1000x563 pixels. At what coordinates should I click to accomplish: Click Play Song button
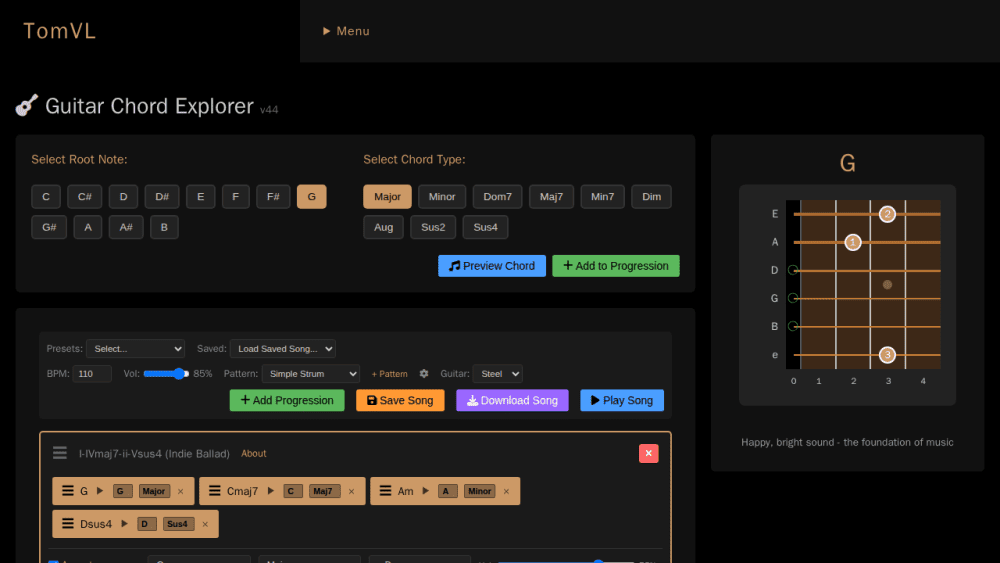622,400
